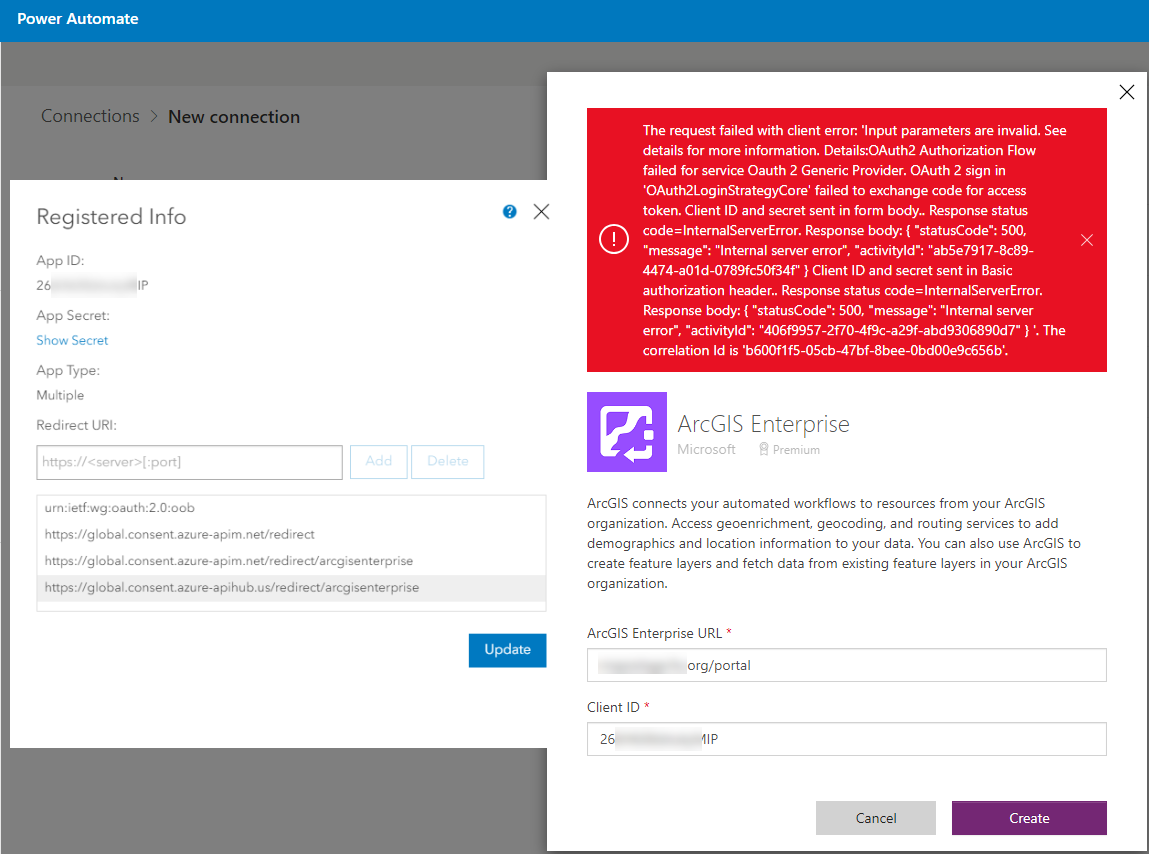This screenshot has width=1149, height=854.
Task: Select the New connection breadcrumb
Action: tap(233, 116)
